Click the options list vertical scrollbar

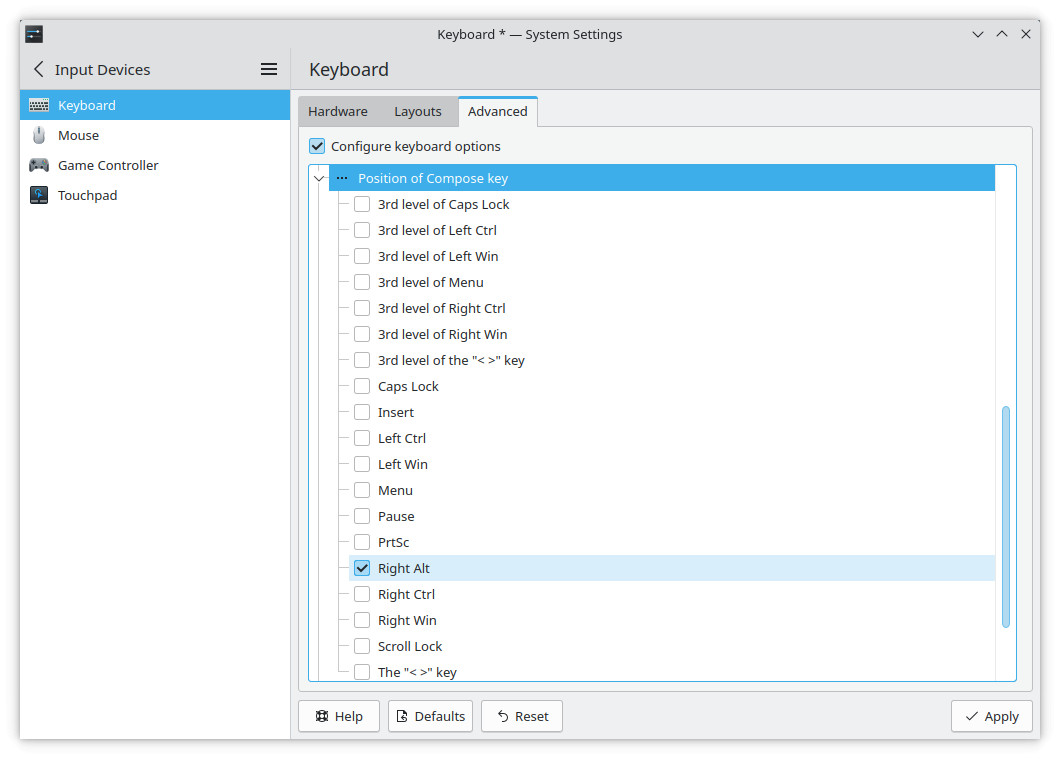1006,517
